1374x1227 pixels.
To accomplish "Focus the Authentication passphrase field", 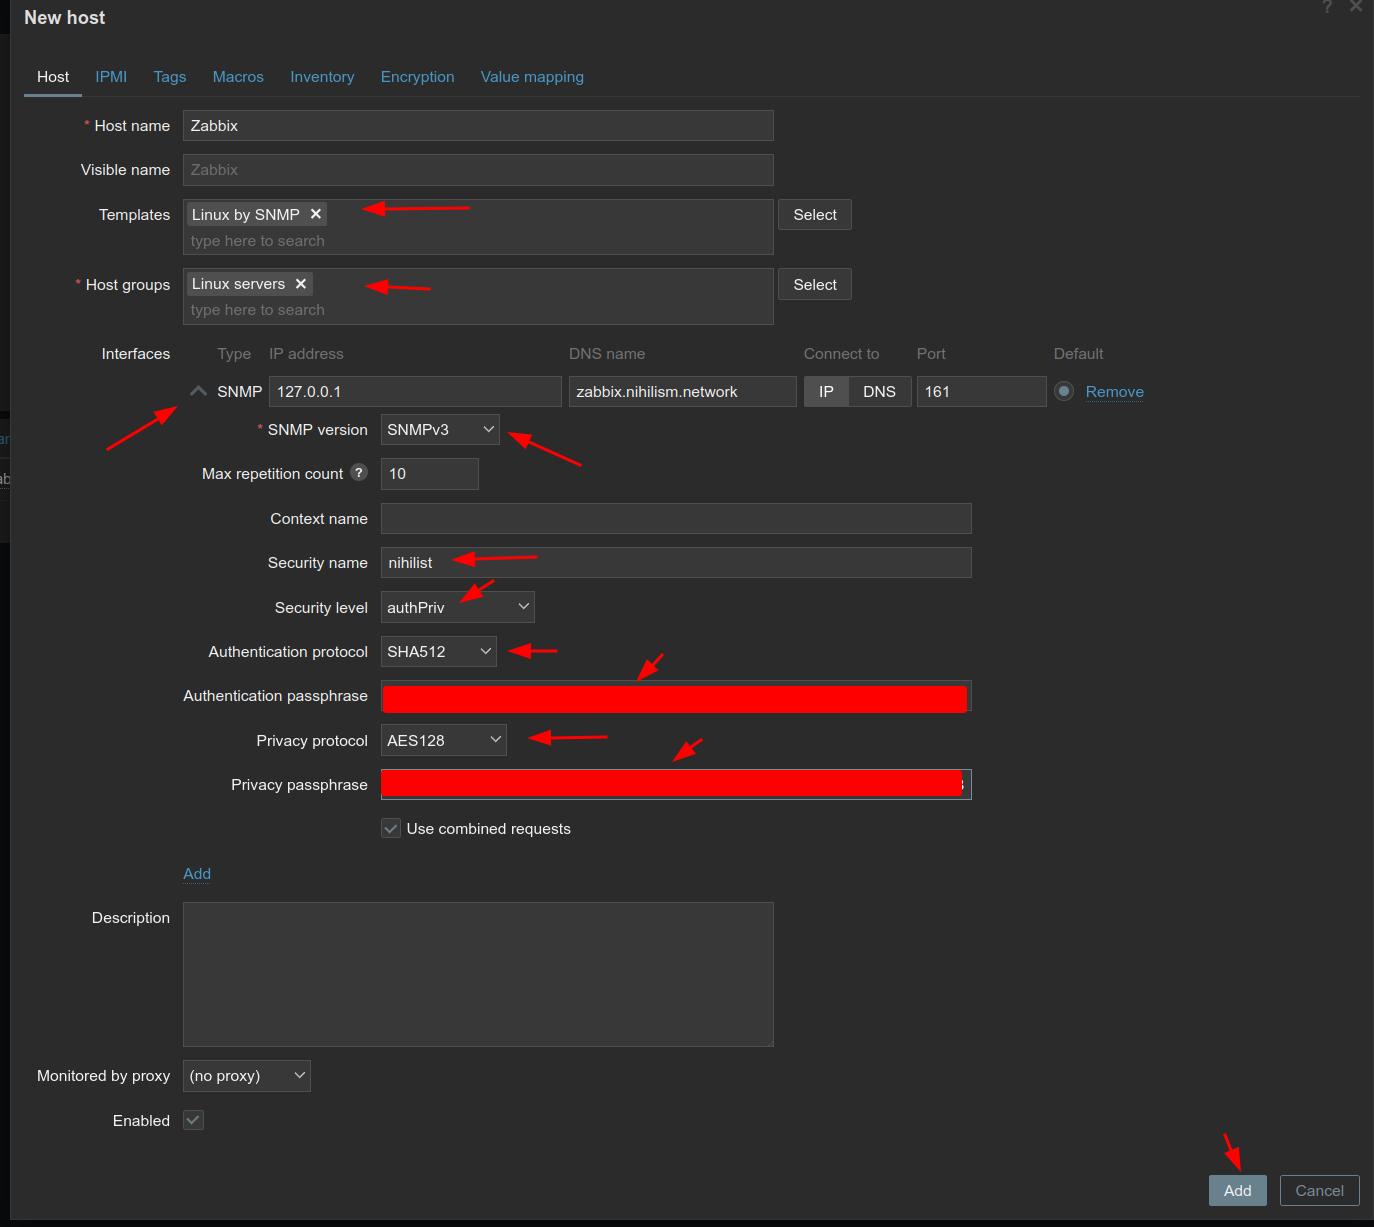I will (676, 696).
